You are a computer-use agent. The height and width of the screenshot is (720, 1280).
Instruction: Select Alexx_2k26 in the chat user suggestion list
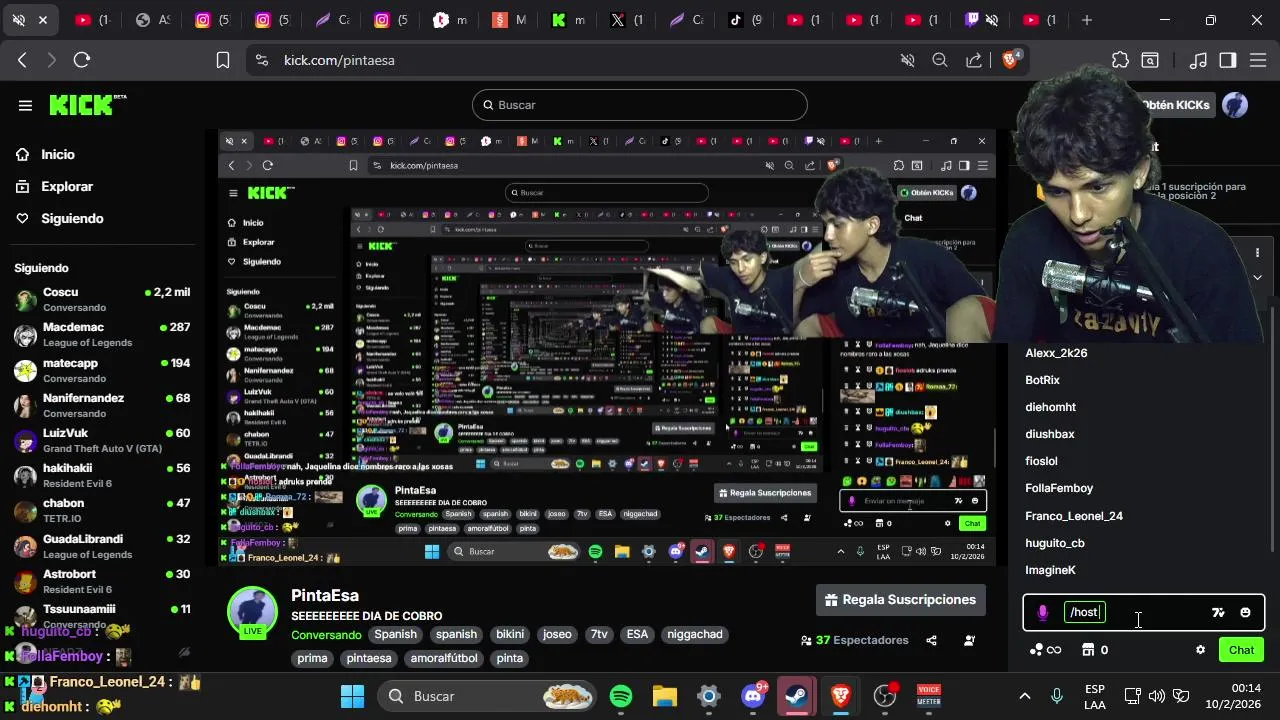tap(1056, 353)
